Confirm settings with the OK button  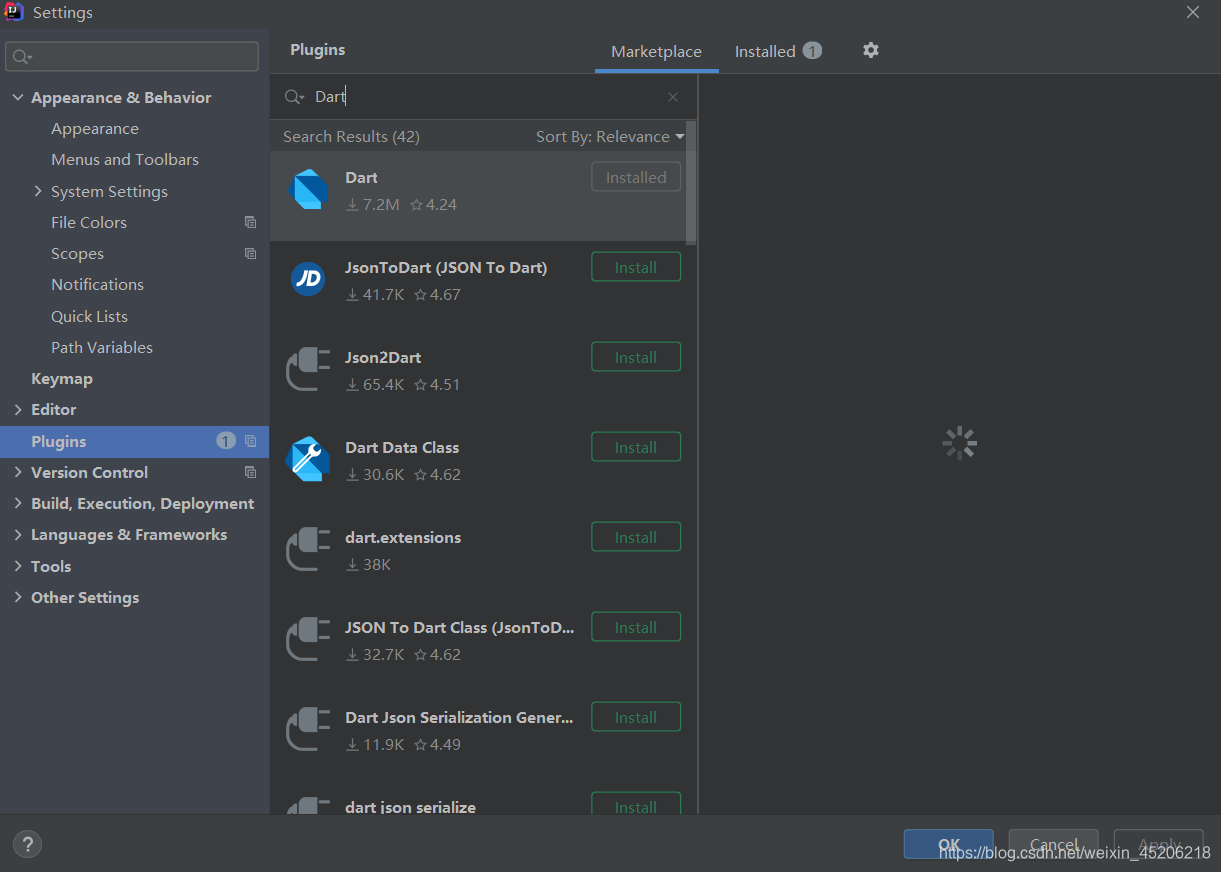[948, 844]
